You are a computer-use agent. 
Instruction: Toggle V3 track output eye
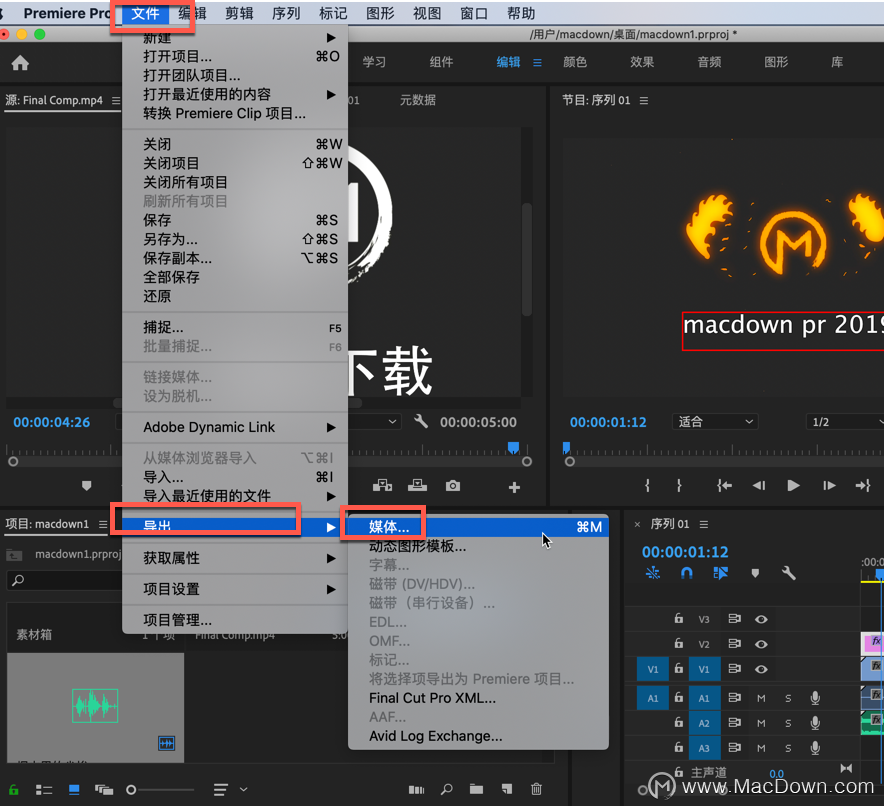point(761,619)
